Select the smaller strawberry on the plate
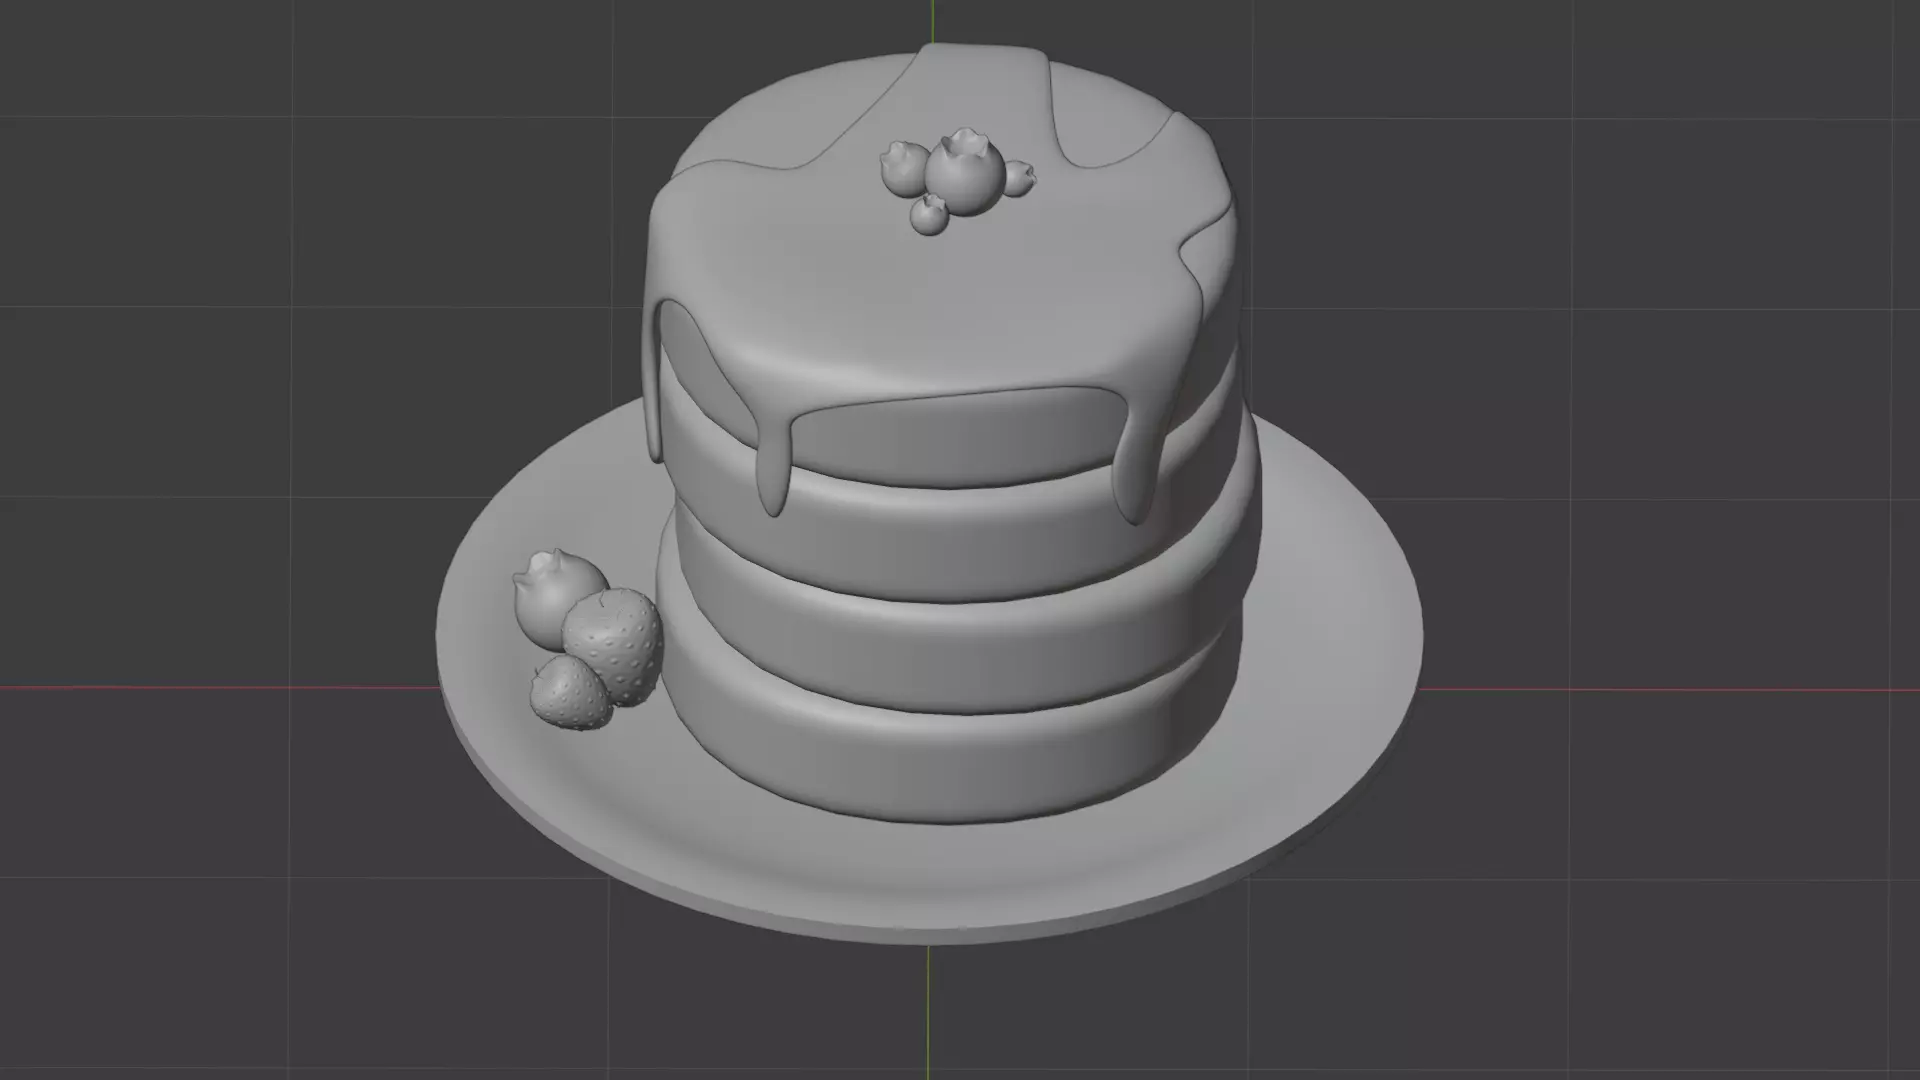This screenshot has width=1920, height=1080. click(570, 692)
